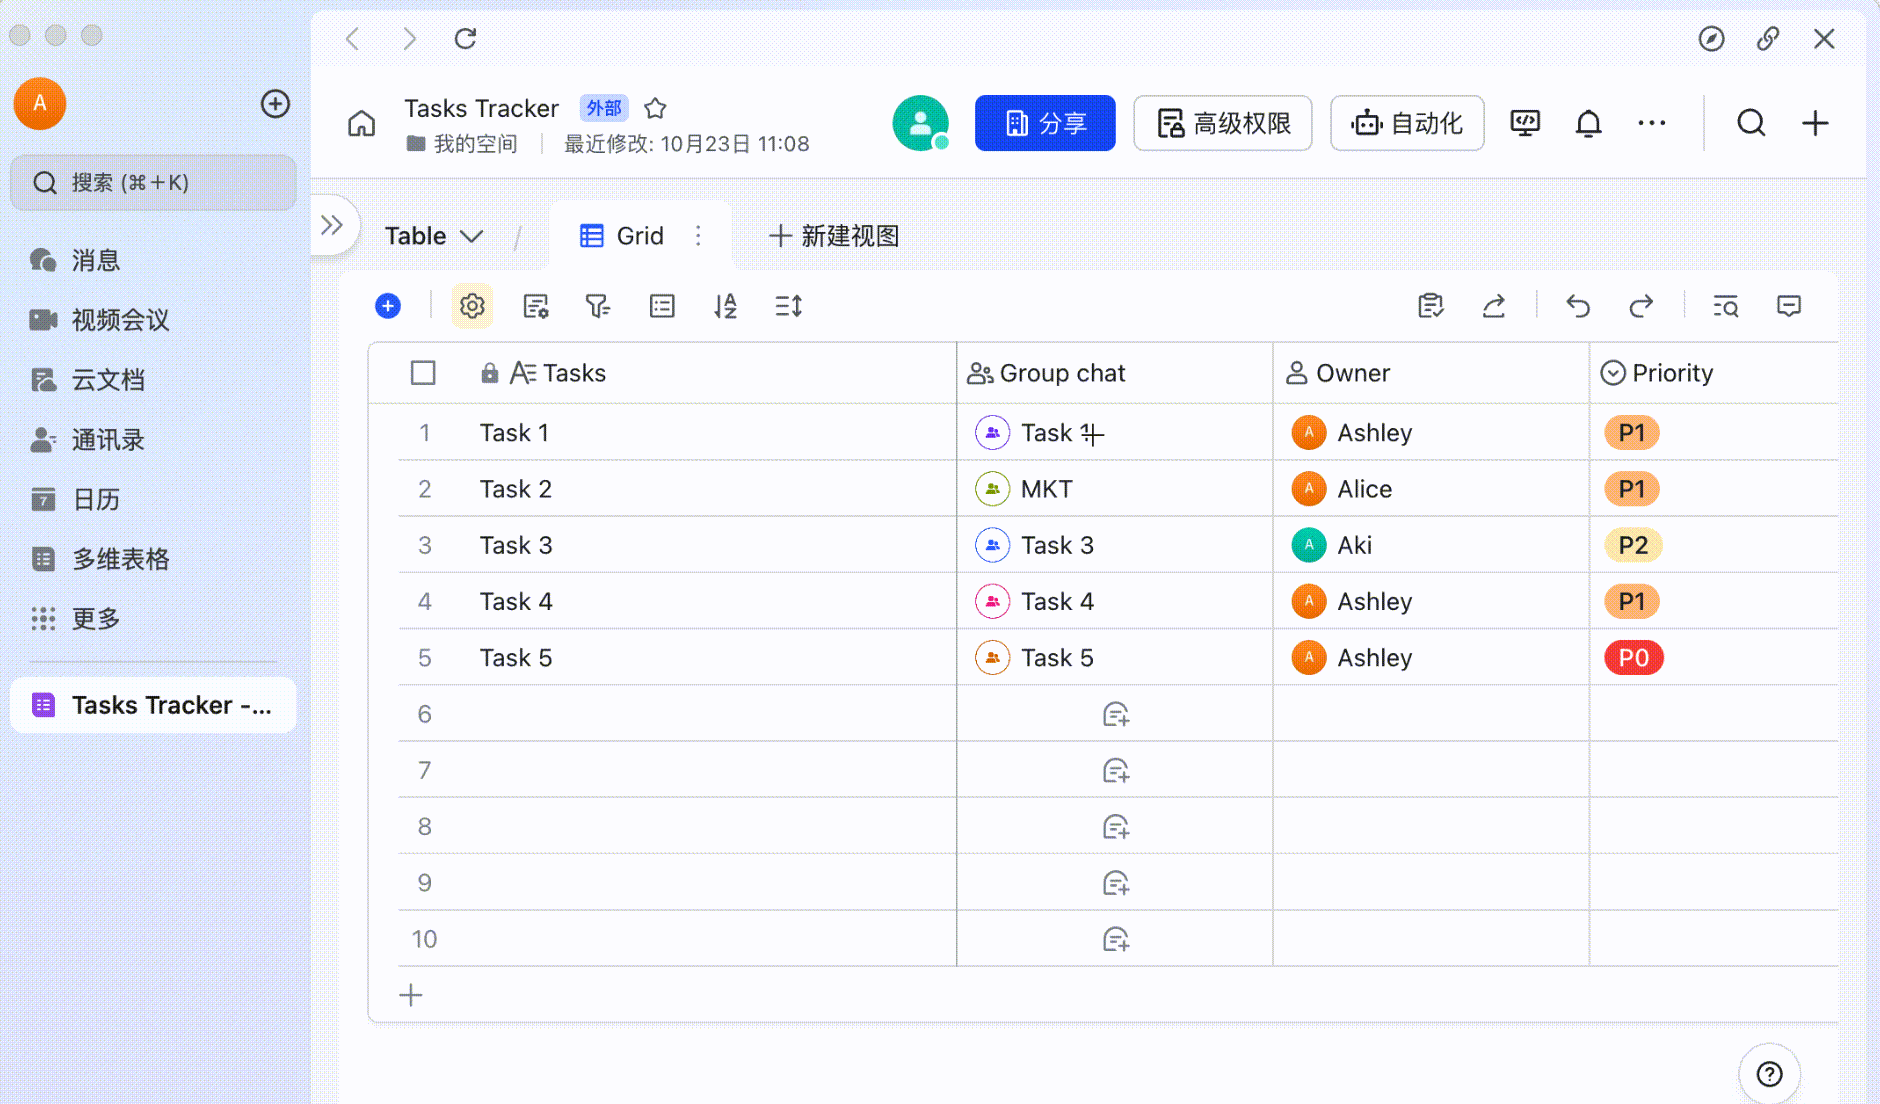Click the red P0 priority tag
Screen dimensions: 1880x1104
click(1633, 658)
